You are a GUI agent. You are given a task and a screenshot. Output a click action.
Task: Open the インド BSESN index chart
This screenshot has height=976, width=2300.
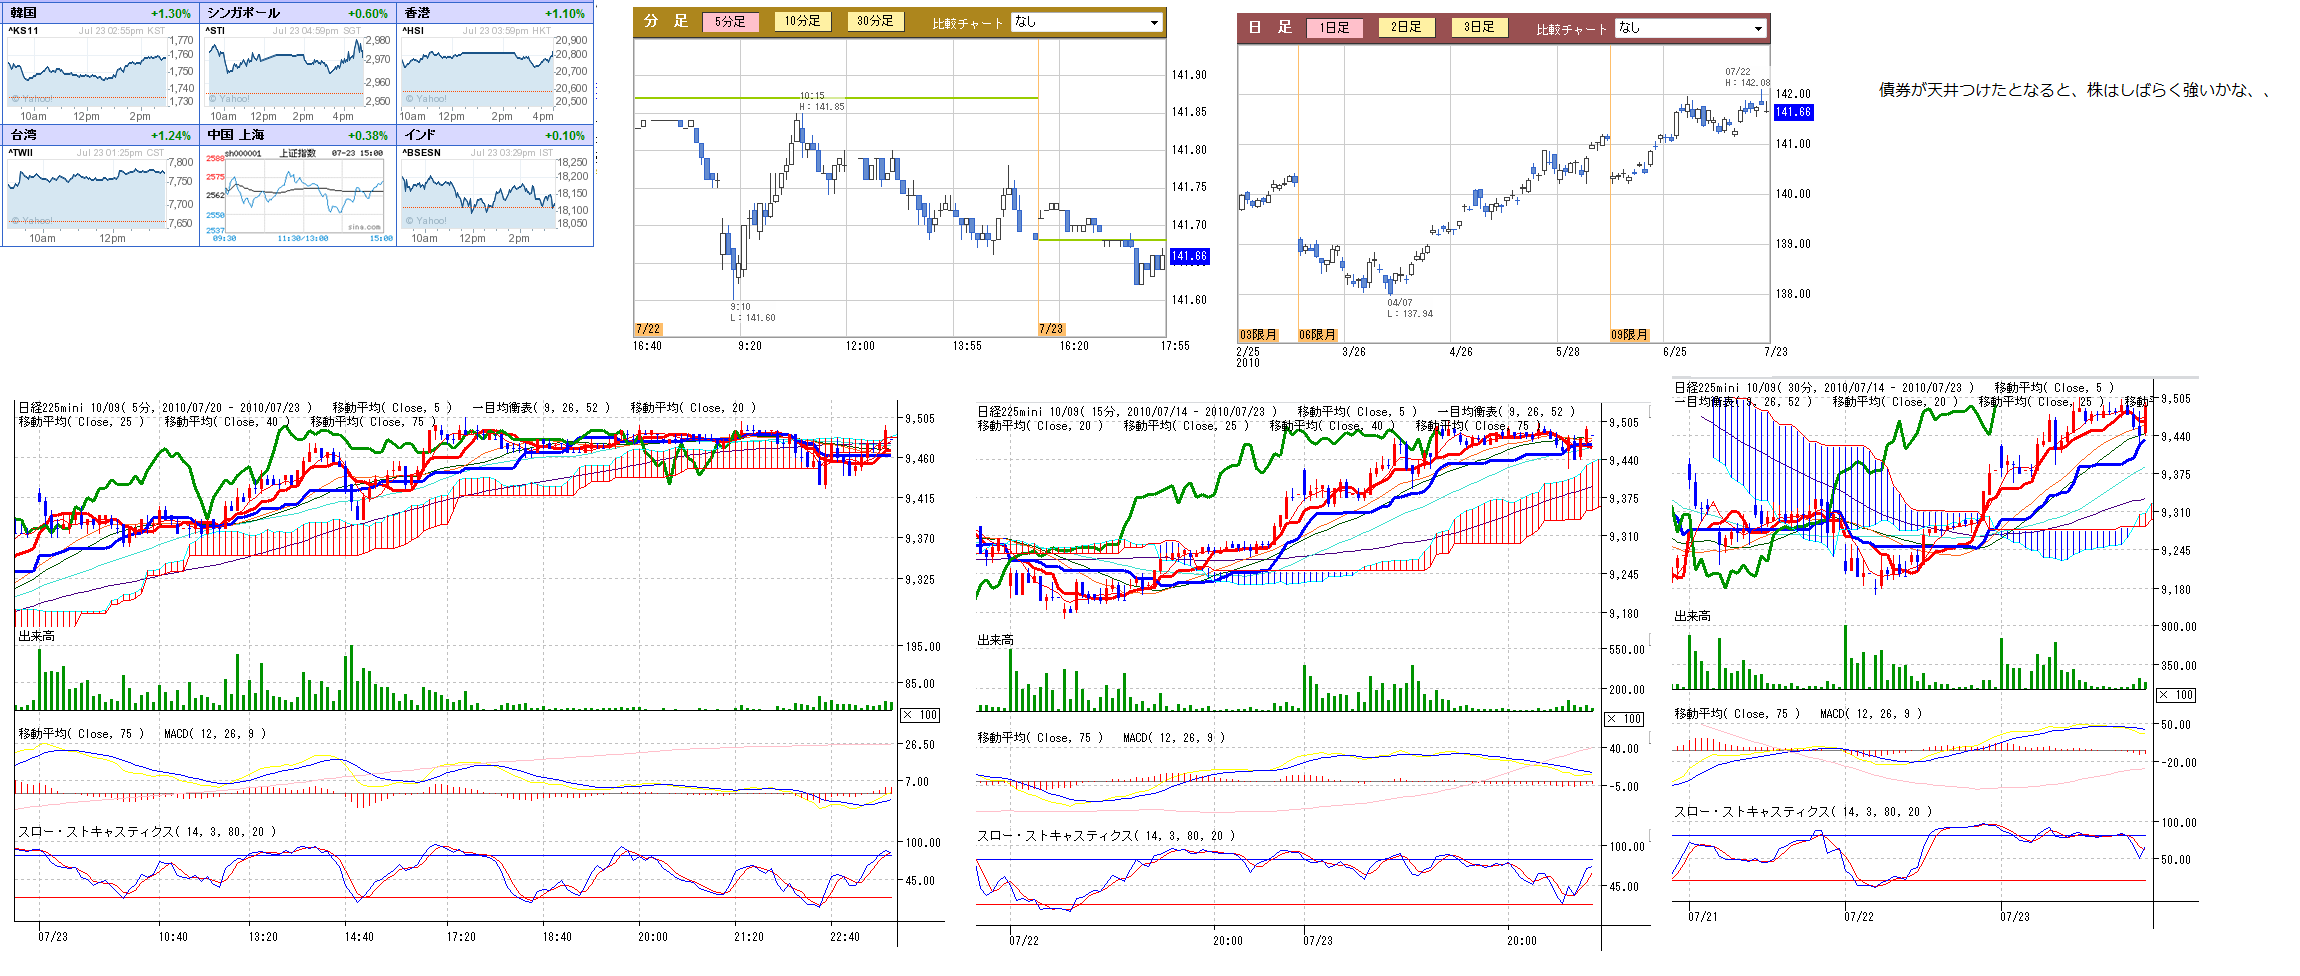click(495, 195)
